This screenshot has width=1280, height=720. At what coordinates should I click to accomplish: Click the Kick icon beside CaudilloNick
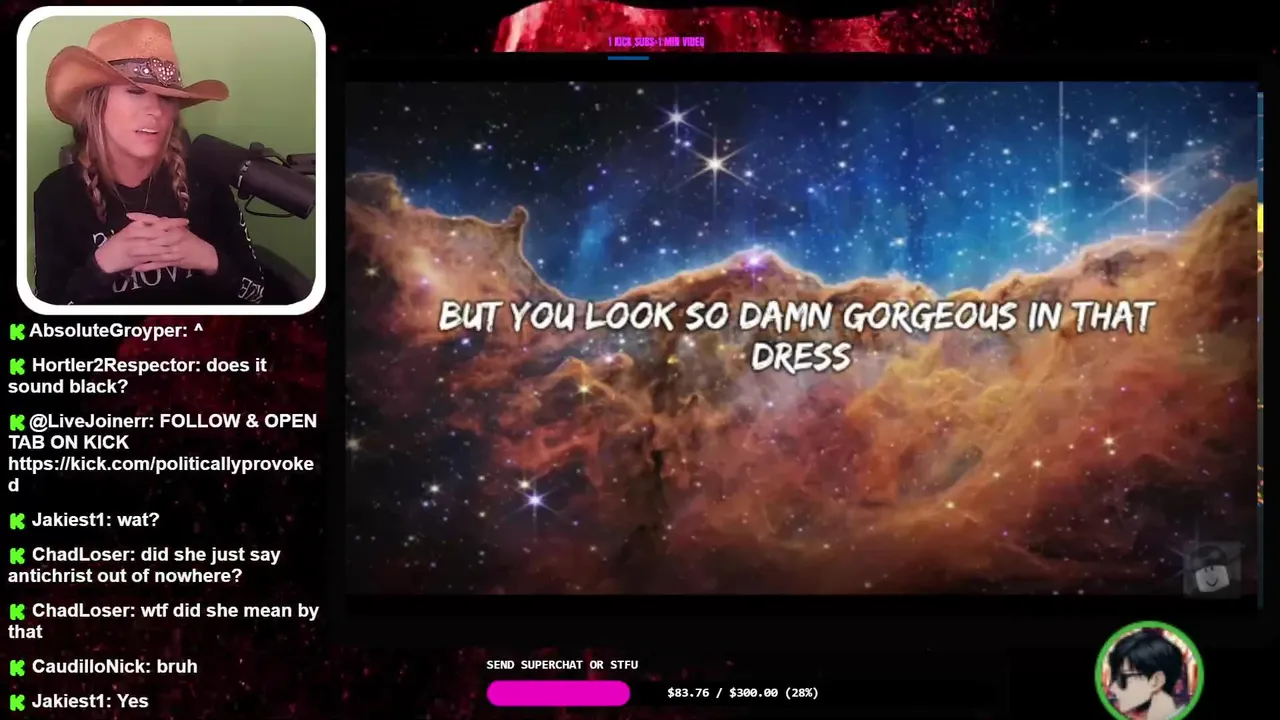point(17,668)
